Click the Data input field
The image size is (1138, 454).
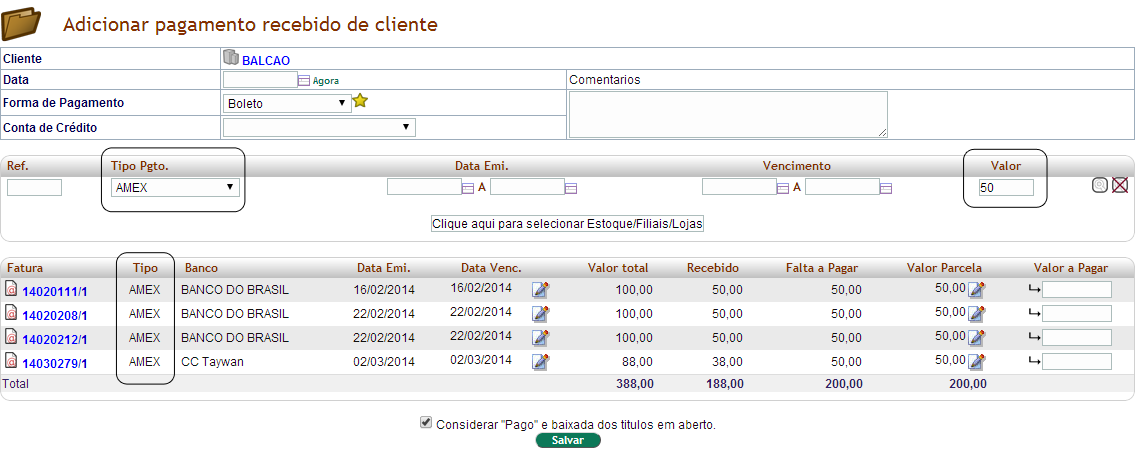(261, 80)
